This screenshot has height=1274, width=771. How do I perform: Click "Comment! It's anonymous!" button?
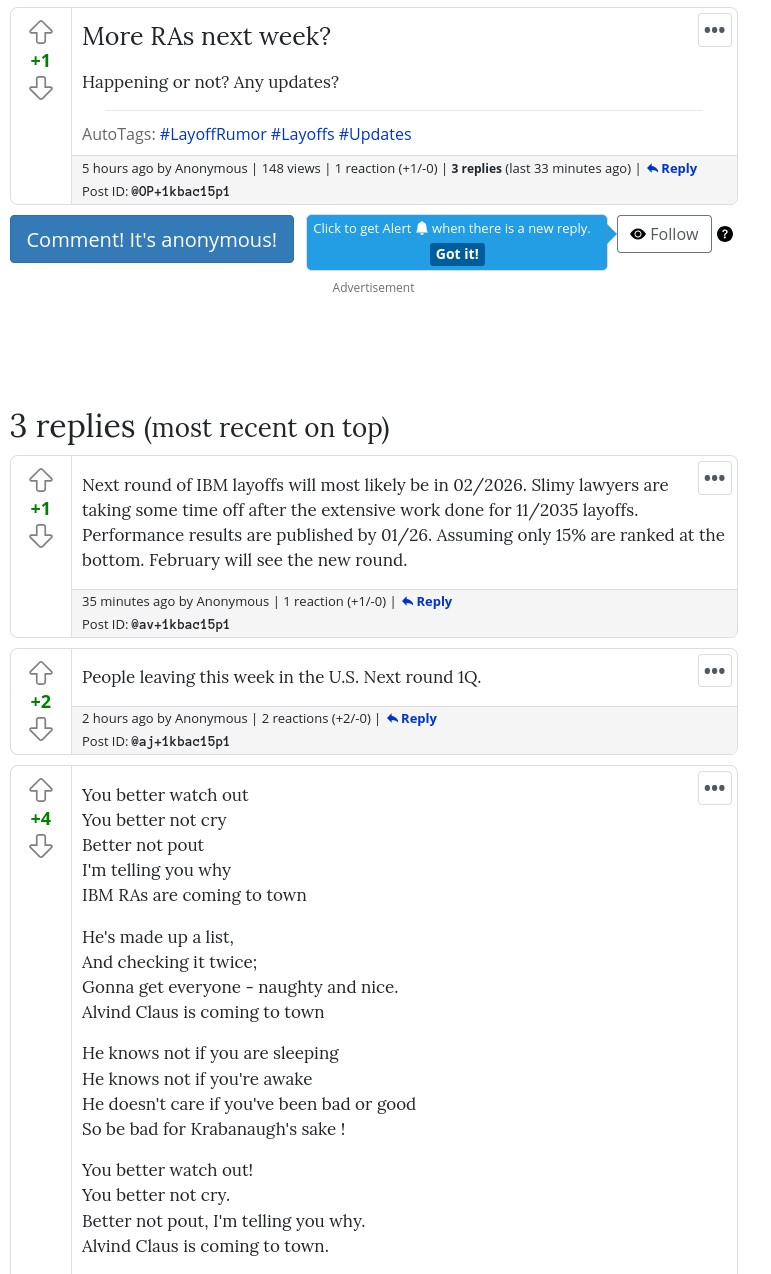coord(152,240)
